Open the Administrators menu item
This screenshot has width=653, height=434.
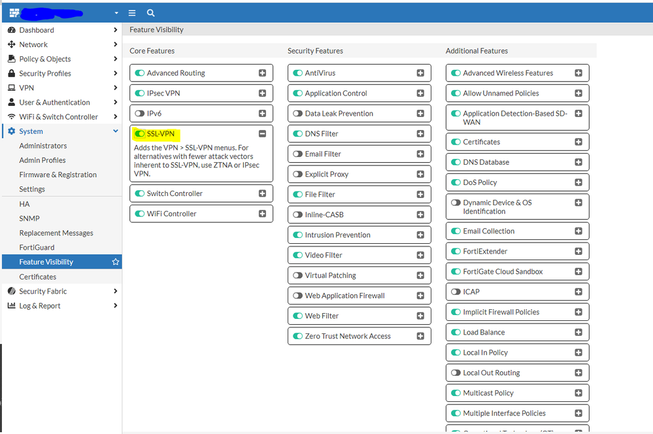43,146
